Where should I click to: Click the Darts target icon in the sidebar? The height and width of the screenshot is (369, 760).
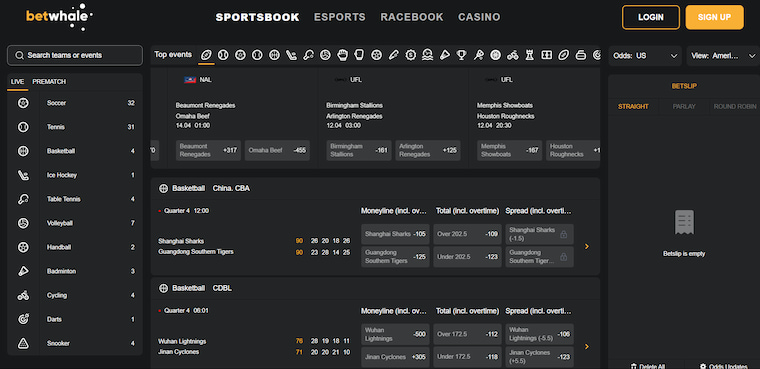[x=23, y=319]
